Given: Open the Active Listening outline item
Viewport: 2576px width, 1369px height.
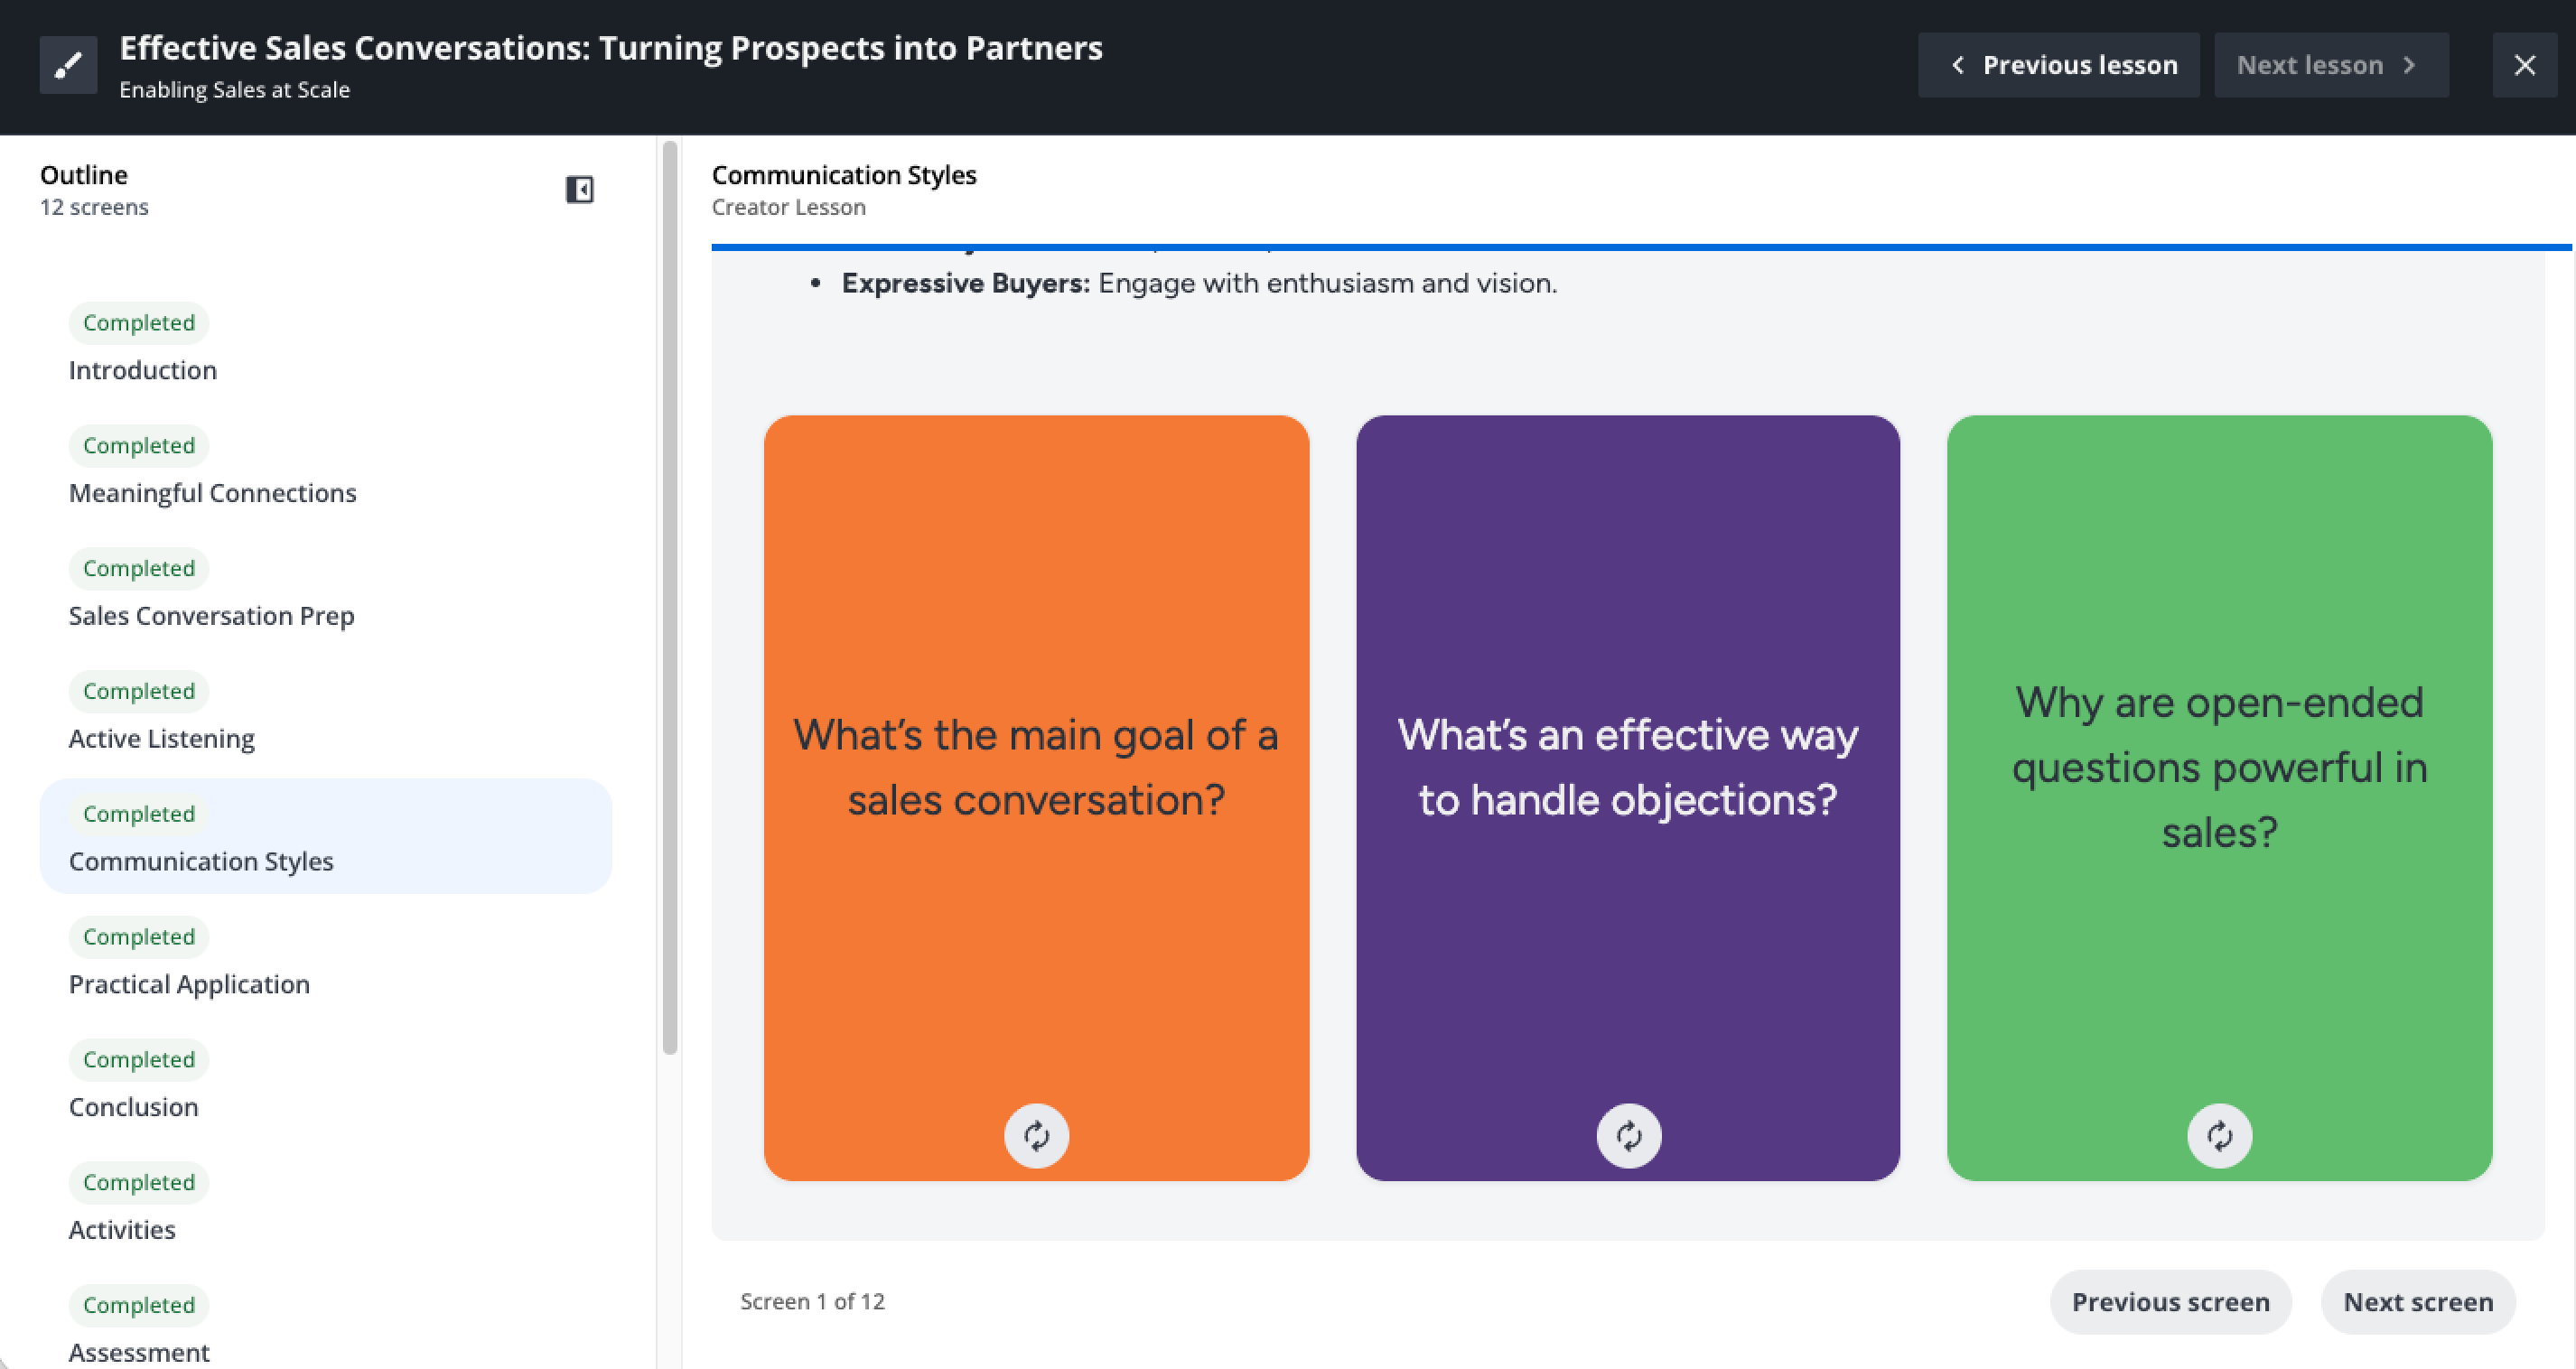Looking at the screenshot, I should point(161,739).
